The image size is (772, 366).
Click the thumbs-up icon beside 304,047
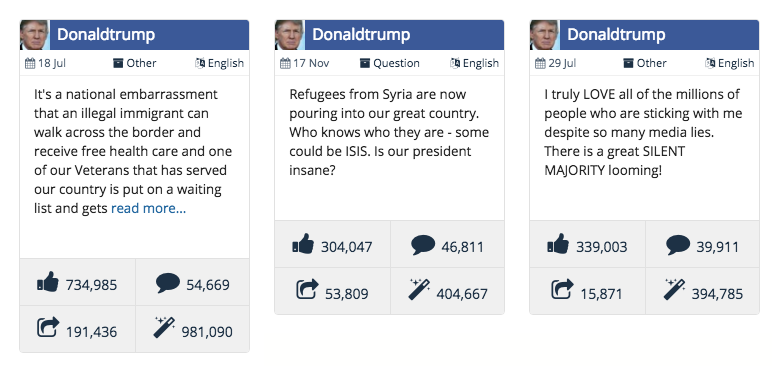tap(303, 244)
